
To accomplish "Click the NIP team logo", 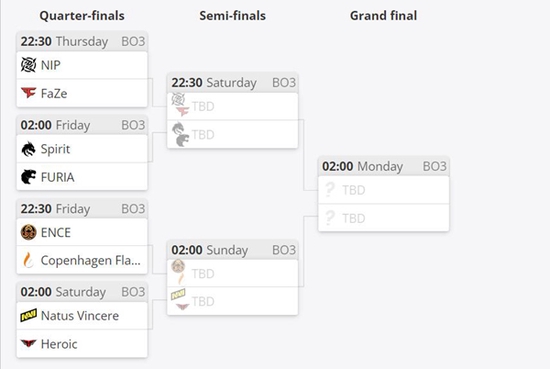I will click(x=28, y=65).
